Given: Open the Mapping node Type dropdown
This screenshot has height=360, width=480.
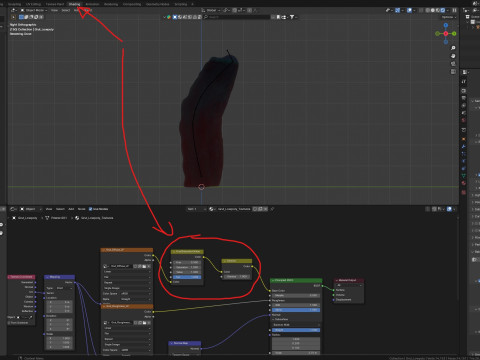Looking at the screenshot, I should point(65,288).
